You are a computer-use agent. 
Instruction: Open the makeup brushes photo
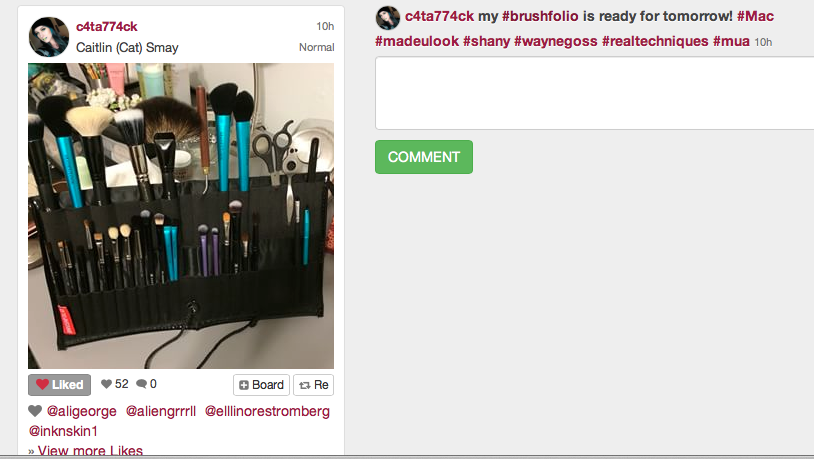[x=181, y=216]
